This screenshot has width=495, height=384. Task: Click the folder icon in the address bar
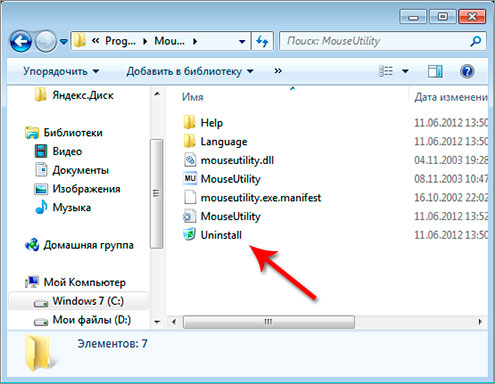80,41
